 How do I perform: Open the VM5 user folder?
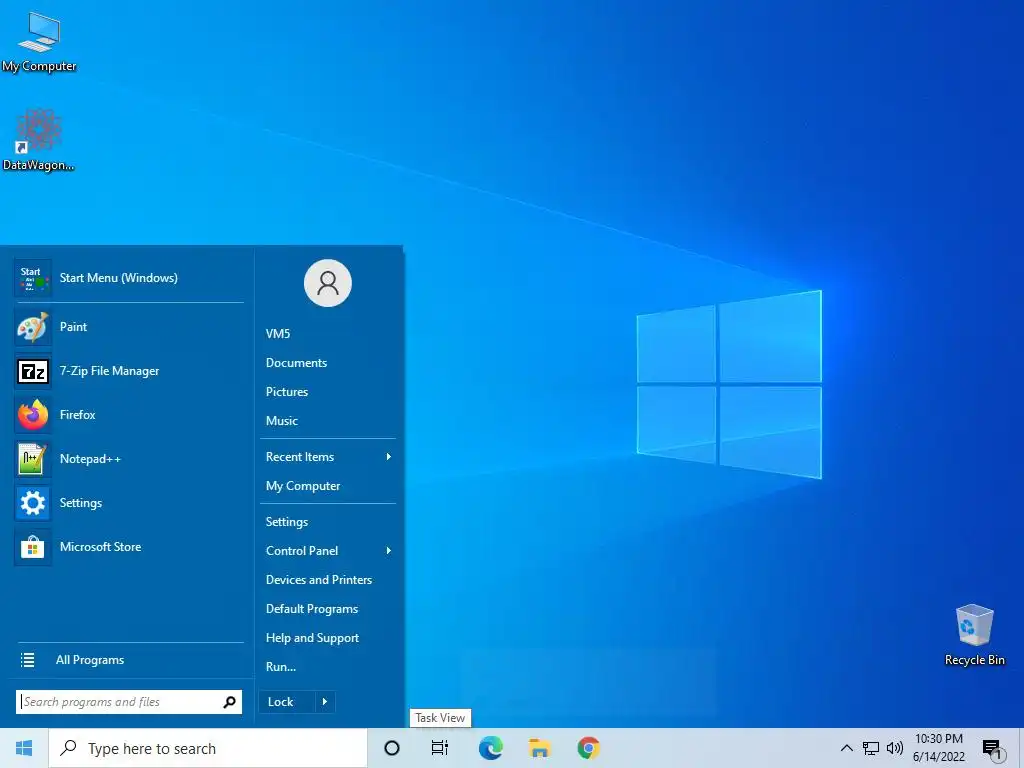point(278,334)
